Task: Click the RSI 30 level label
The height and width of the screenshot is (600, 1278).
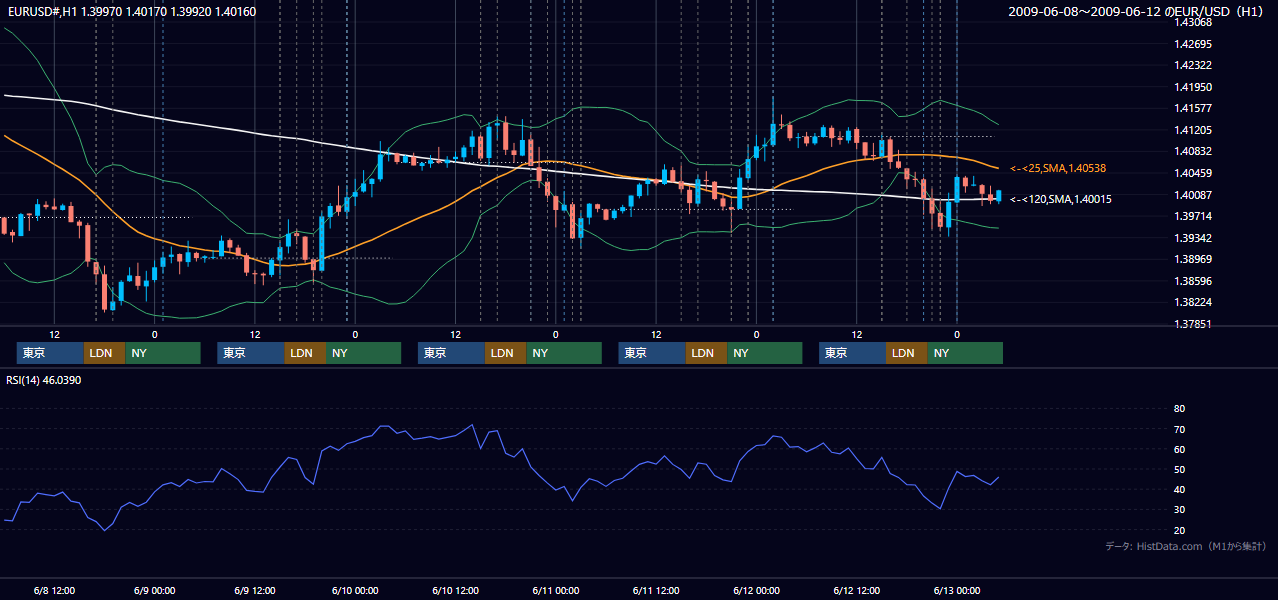Action: coord(1179,510)
